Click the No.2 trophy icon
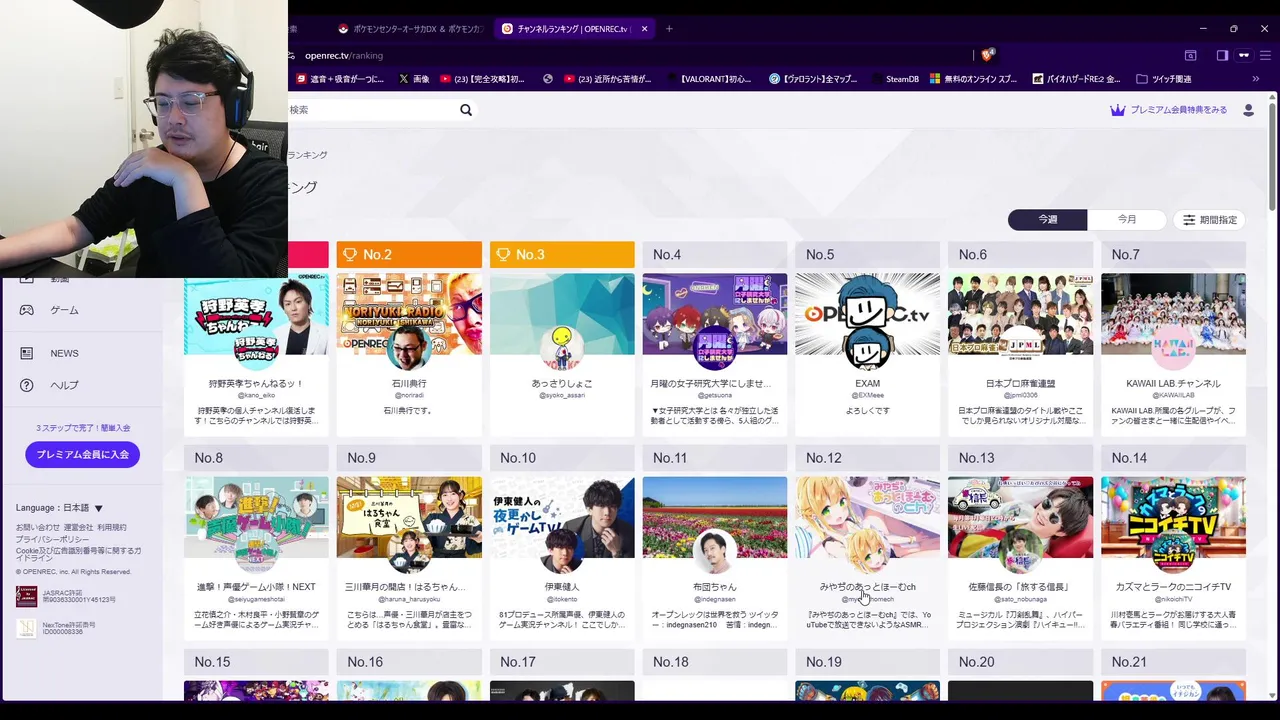The height and width of the screenshot is (720, 1280). (x=350, y=255)
